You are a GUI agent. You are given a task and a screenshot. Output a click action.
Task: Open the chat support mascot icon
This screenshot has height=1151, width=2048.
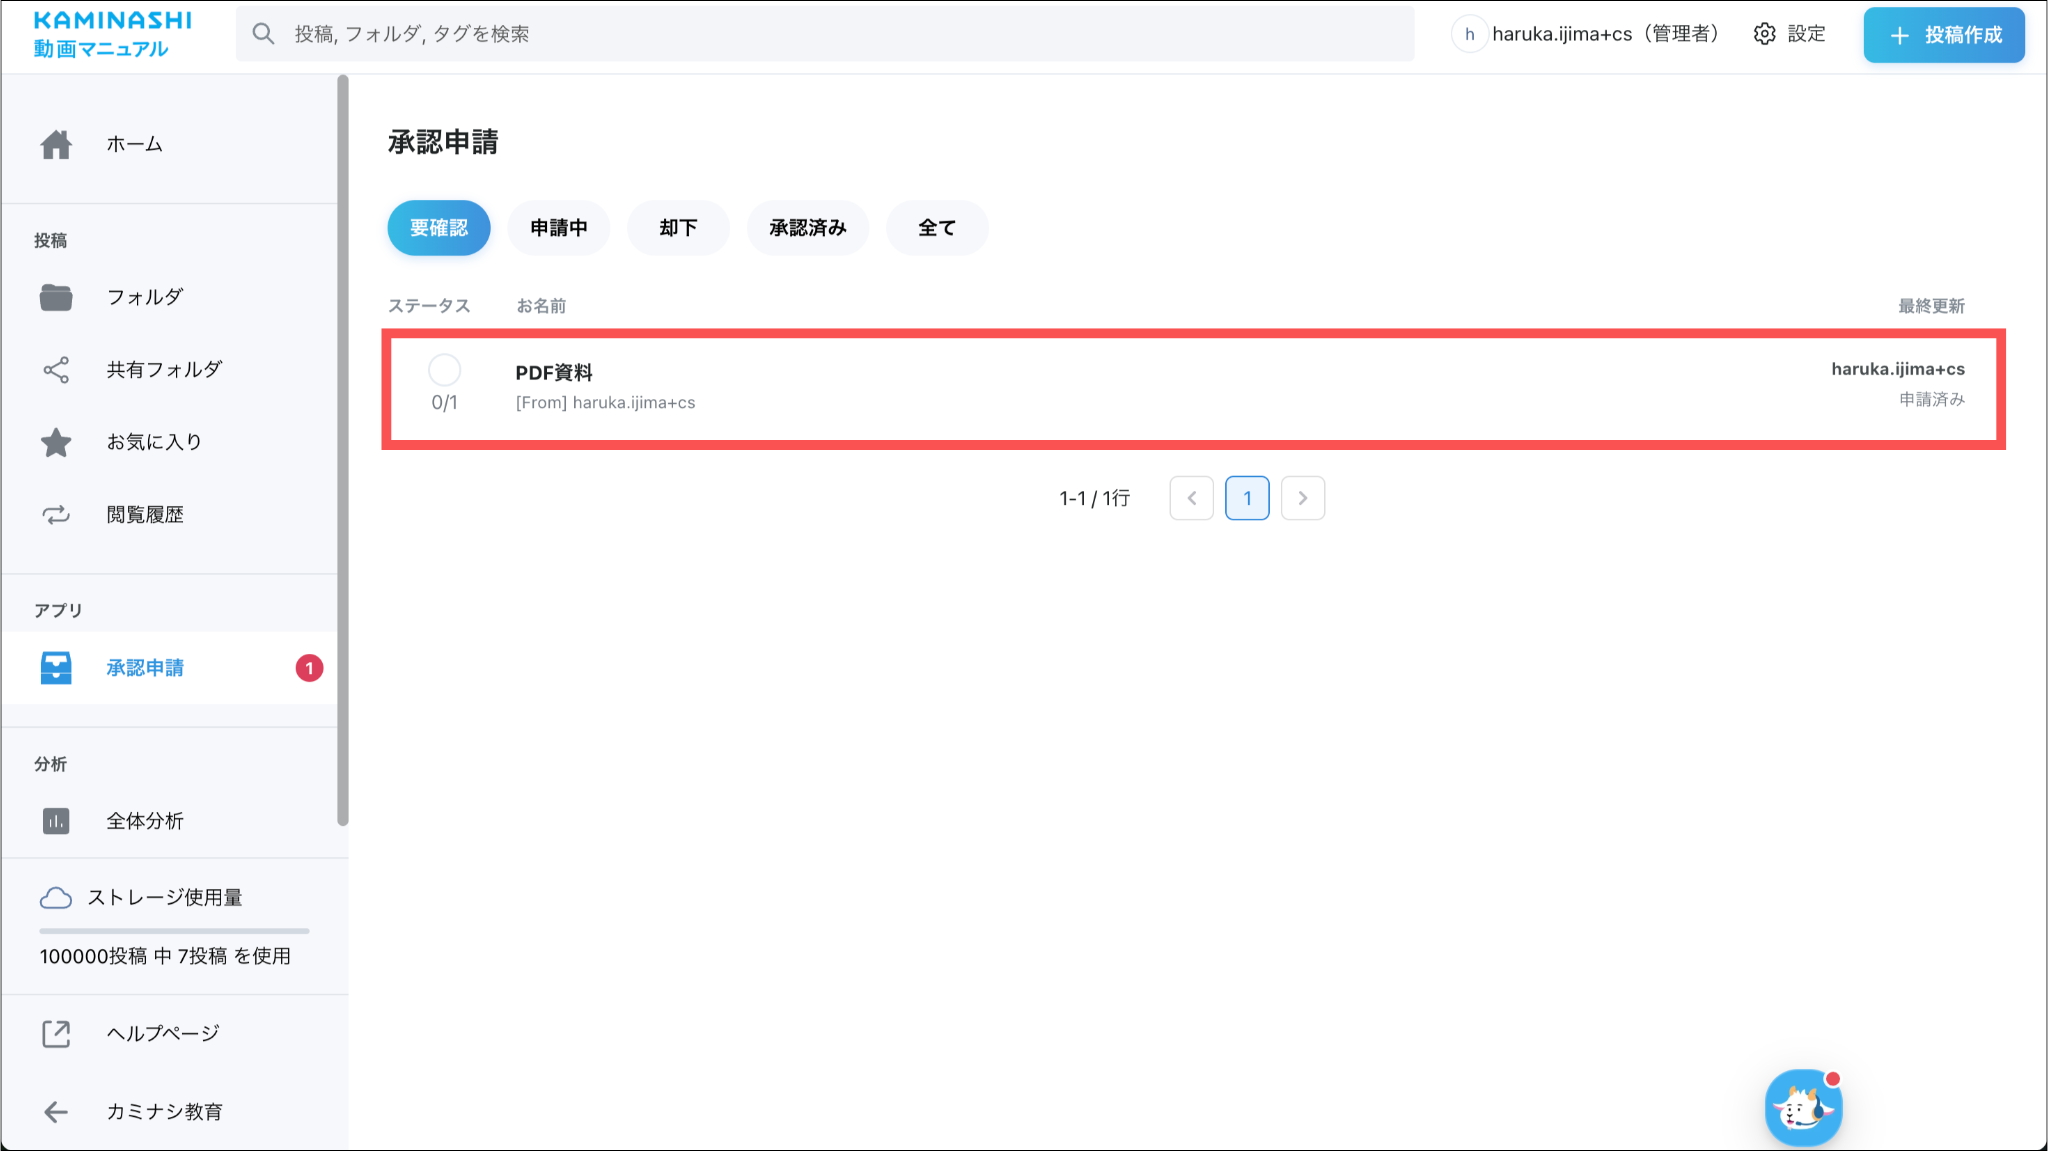pos(1803,1108)
